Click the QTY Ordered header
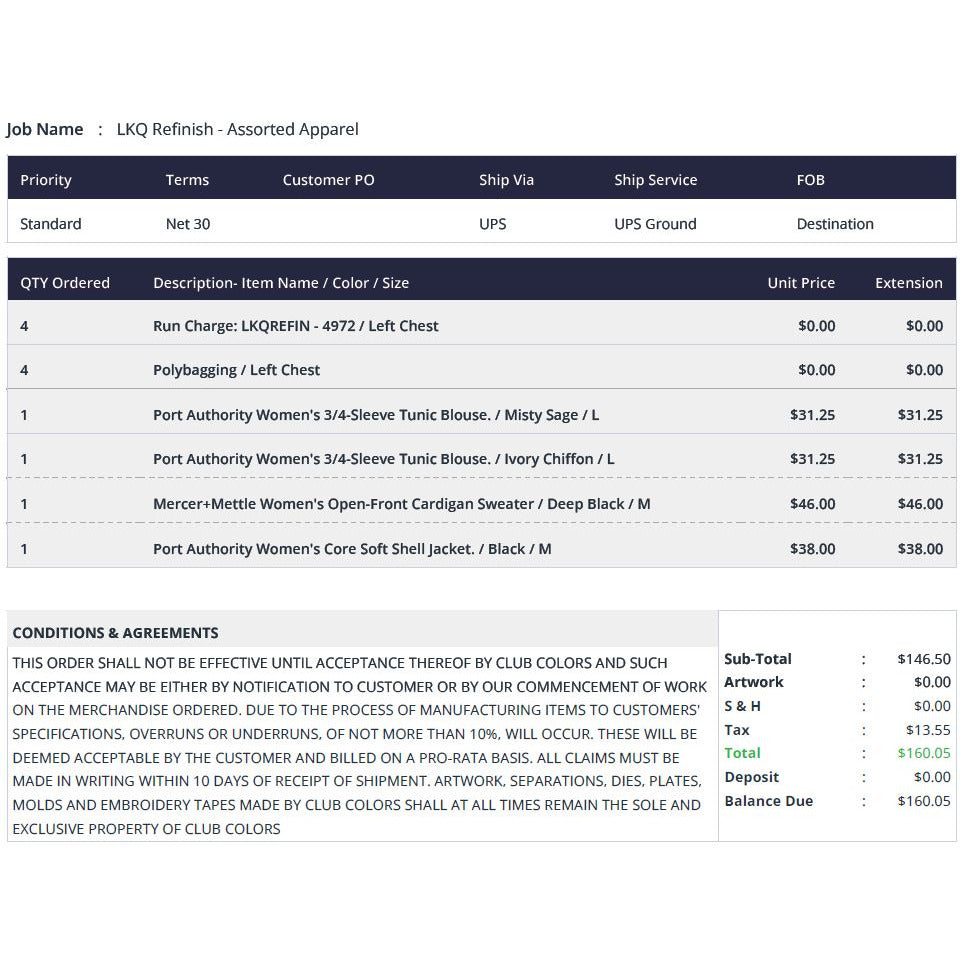The image size is (961, 961). coord(65,283)
